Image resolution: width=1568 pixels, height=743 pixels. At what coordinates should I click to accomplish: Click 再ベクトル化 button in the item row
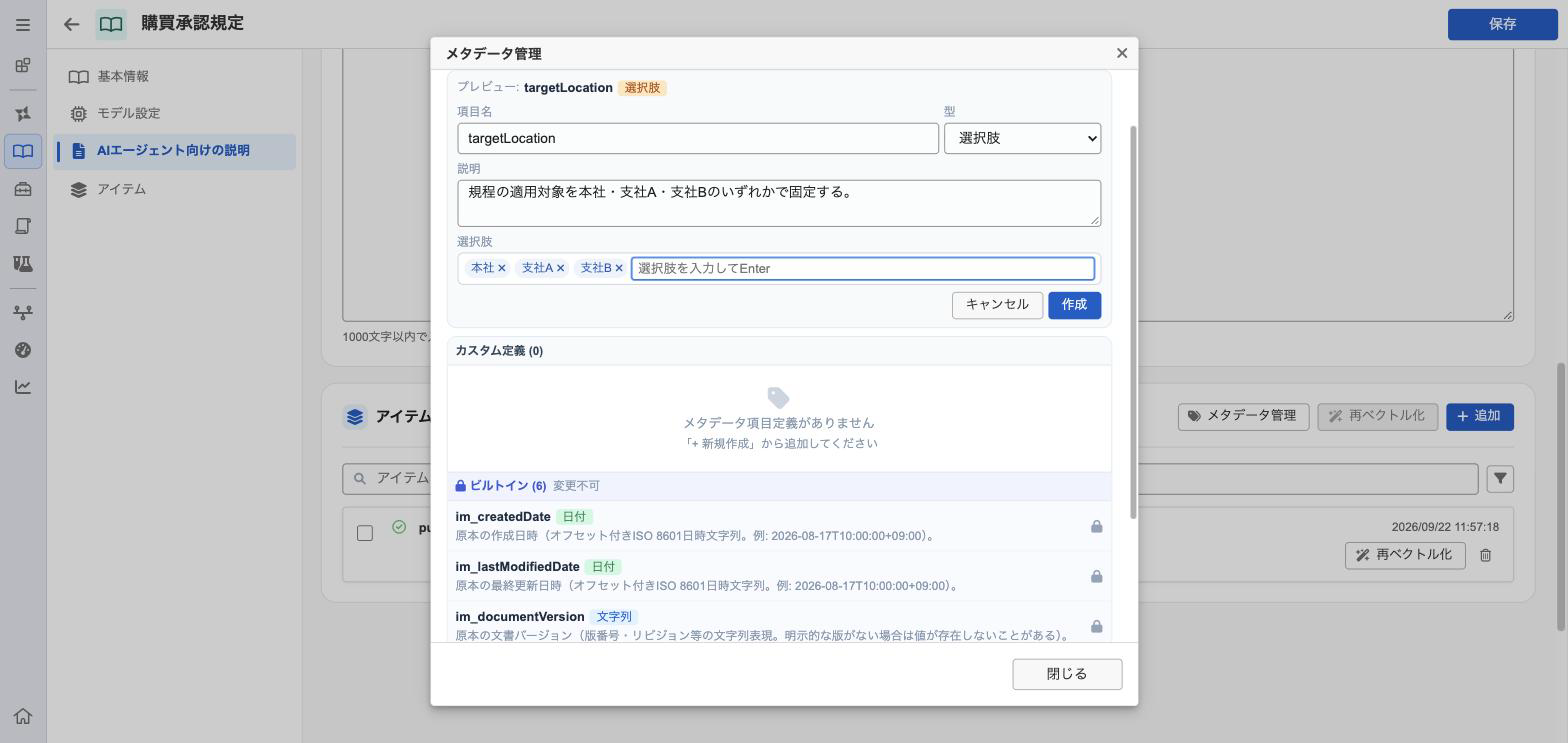pos(1405,555)
